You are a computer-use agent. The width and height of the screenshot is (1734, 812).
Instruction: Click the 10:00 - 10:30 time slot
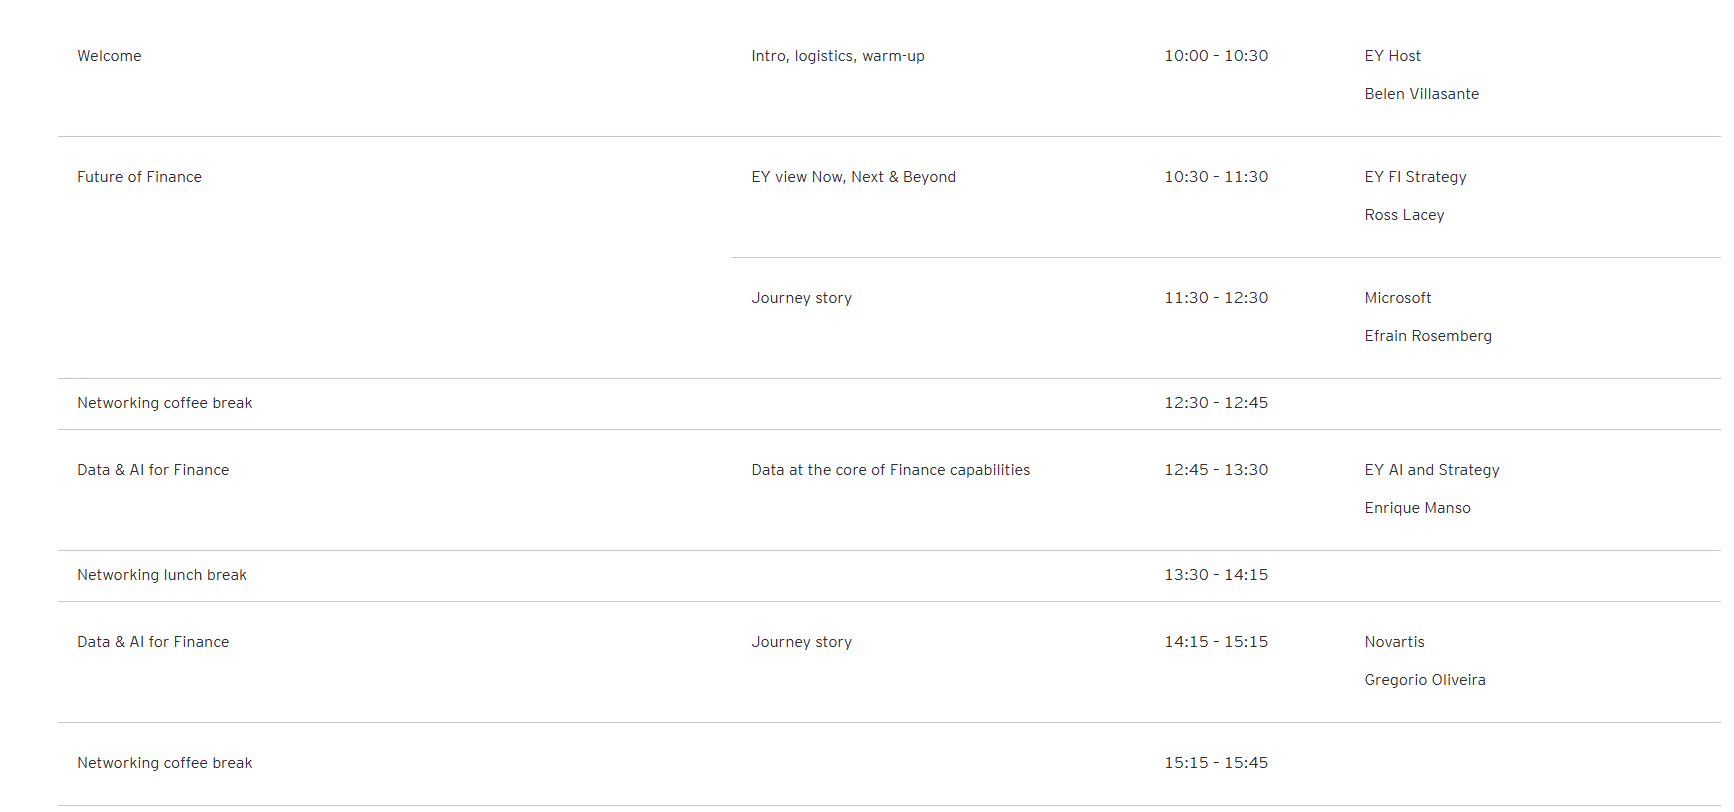click(1215, 56)
